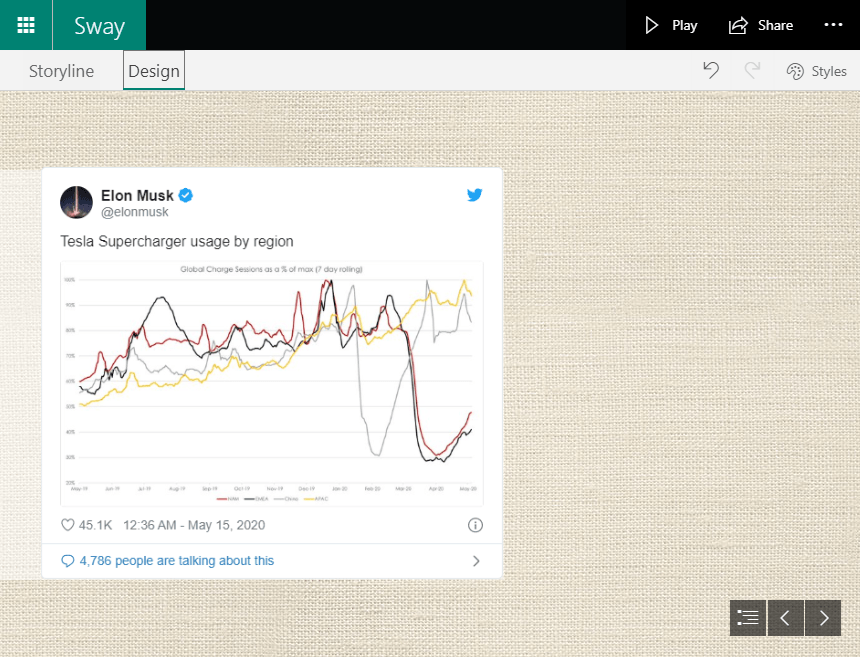
Task: Open the Share options
Action: point(761,25)
